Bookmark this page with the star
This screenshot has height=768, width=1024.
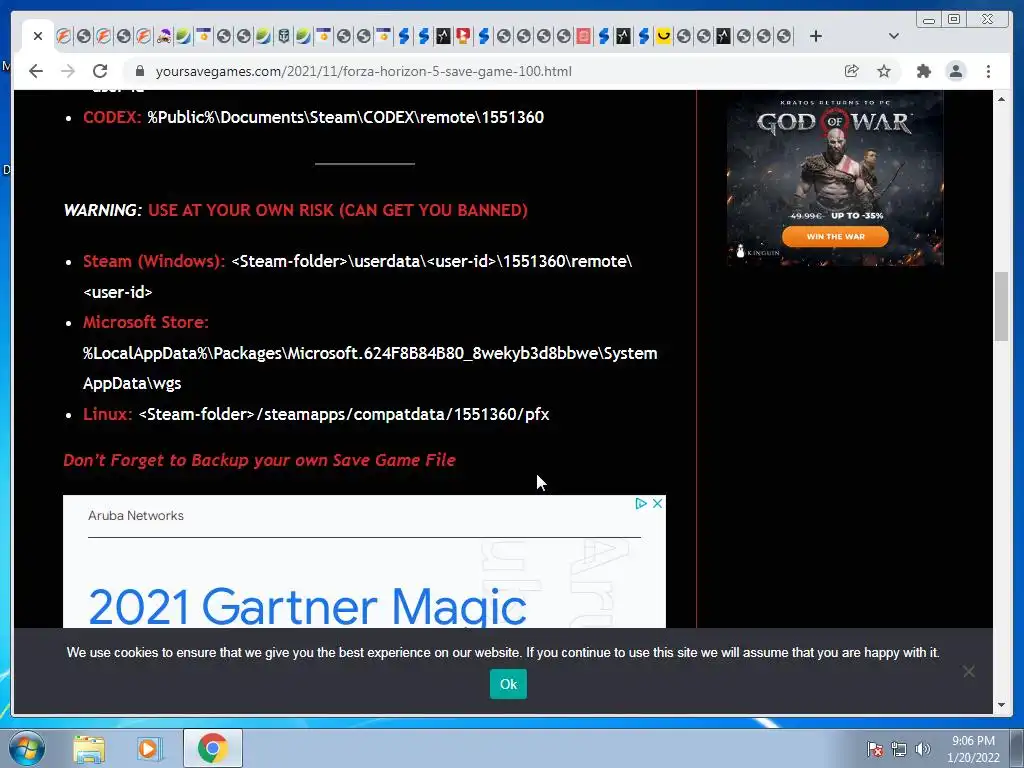pyautogui.click(x=884, y=71)
